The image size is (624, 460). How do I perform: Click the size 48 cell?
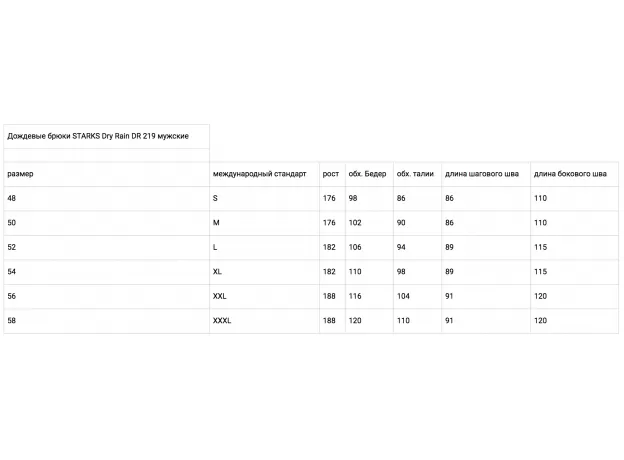[x=12, y=198]
